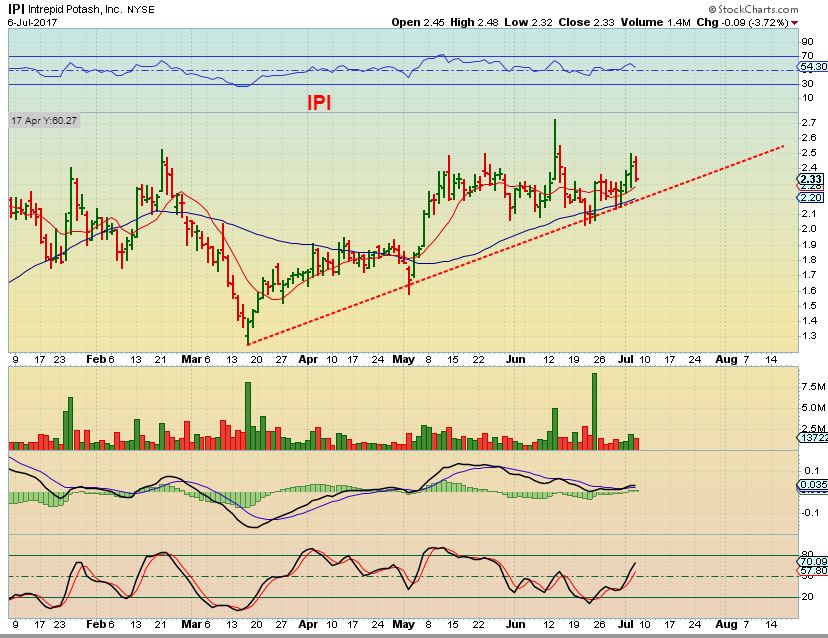Click Aug on the upper date axis
828x638 pixels.
pyautogui.click(x=726, y=359)
